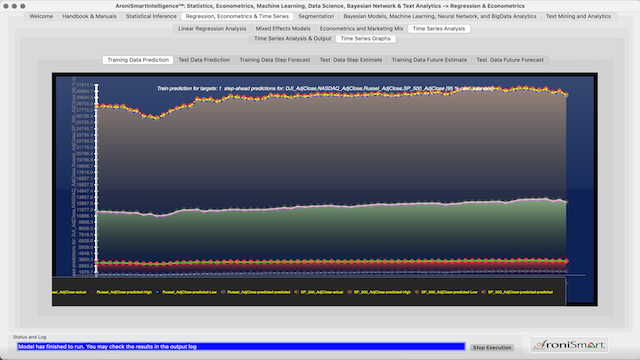
Task: Open the Statistical Inference tab
Action: (x=151, y=16)
